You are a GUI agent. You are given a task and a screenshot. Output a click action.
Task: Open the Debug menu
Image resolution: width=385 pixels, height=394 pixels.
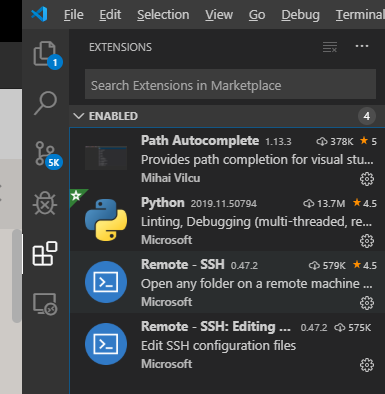(300, 15)
